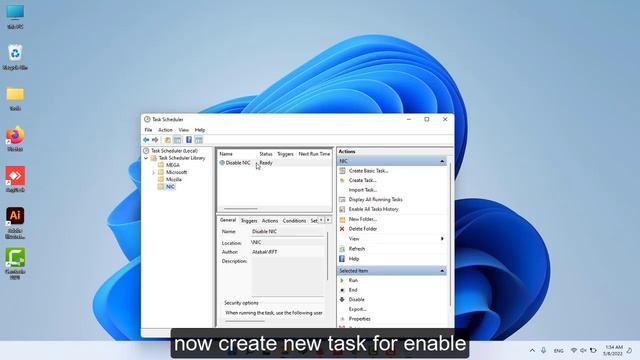Click the End task square icon
Viewport: 640px width, 360px height.
tap(342, 290)
